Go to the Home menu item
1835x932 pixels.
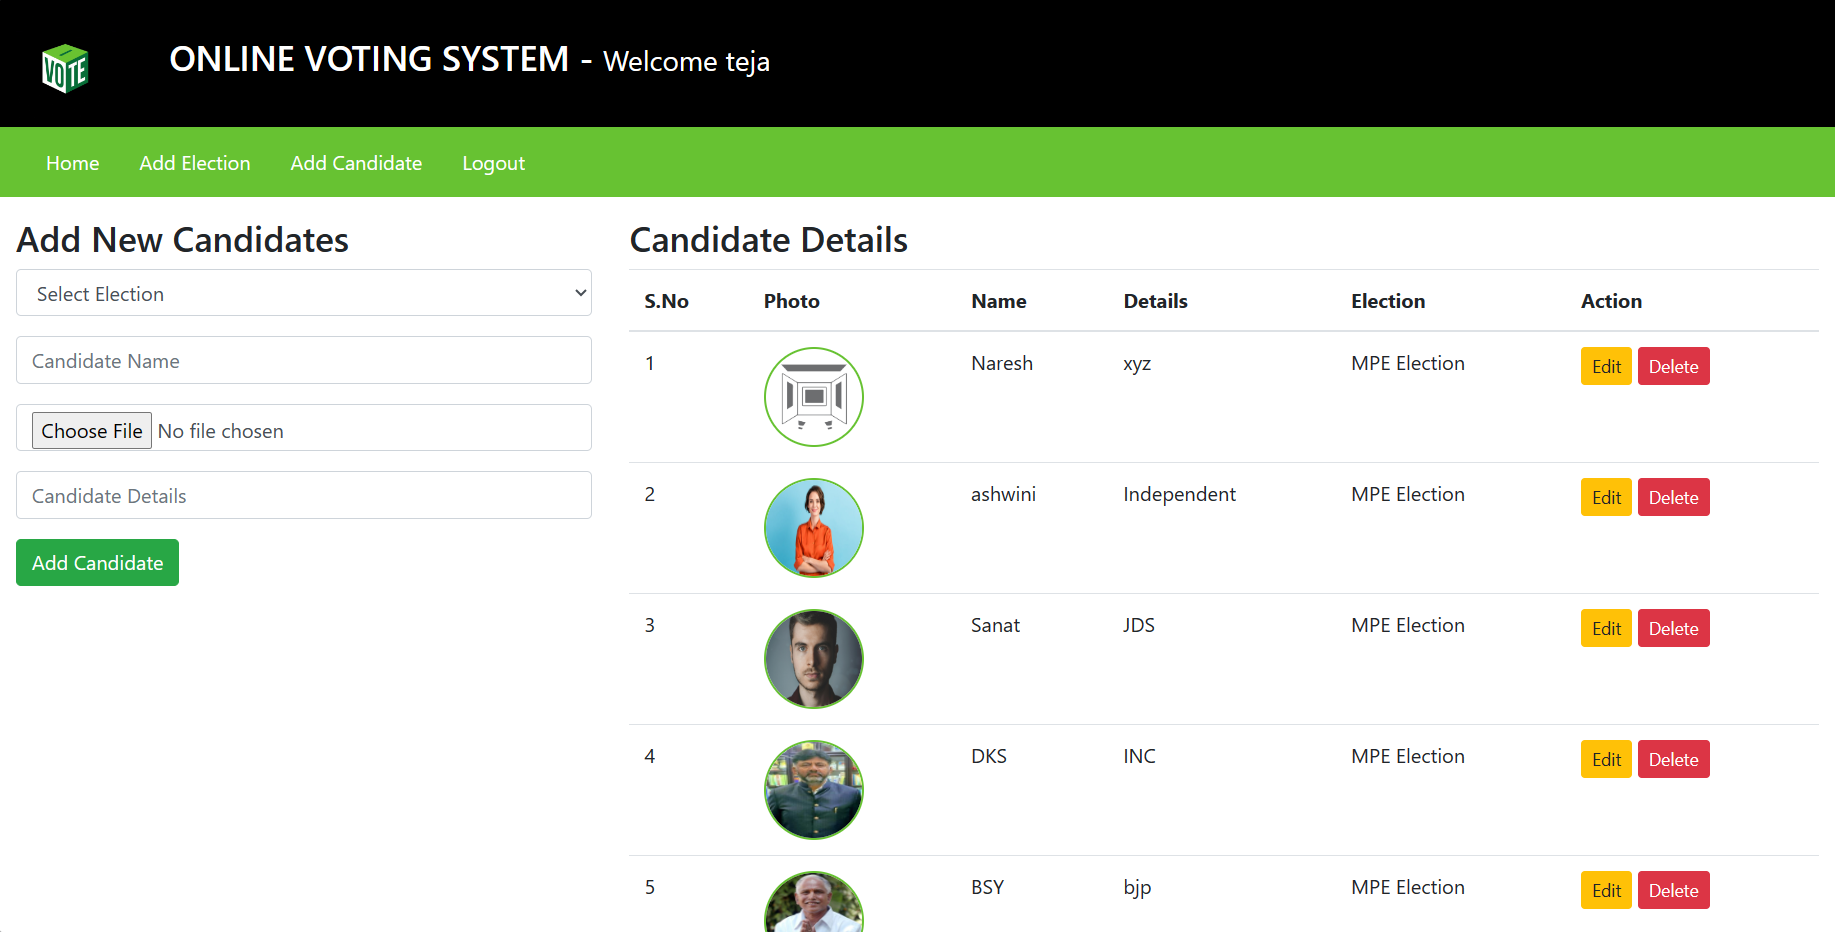pos(73,163)
